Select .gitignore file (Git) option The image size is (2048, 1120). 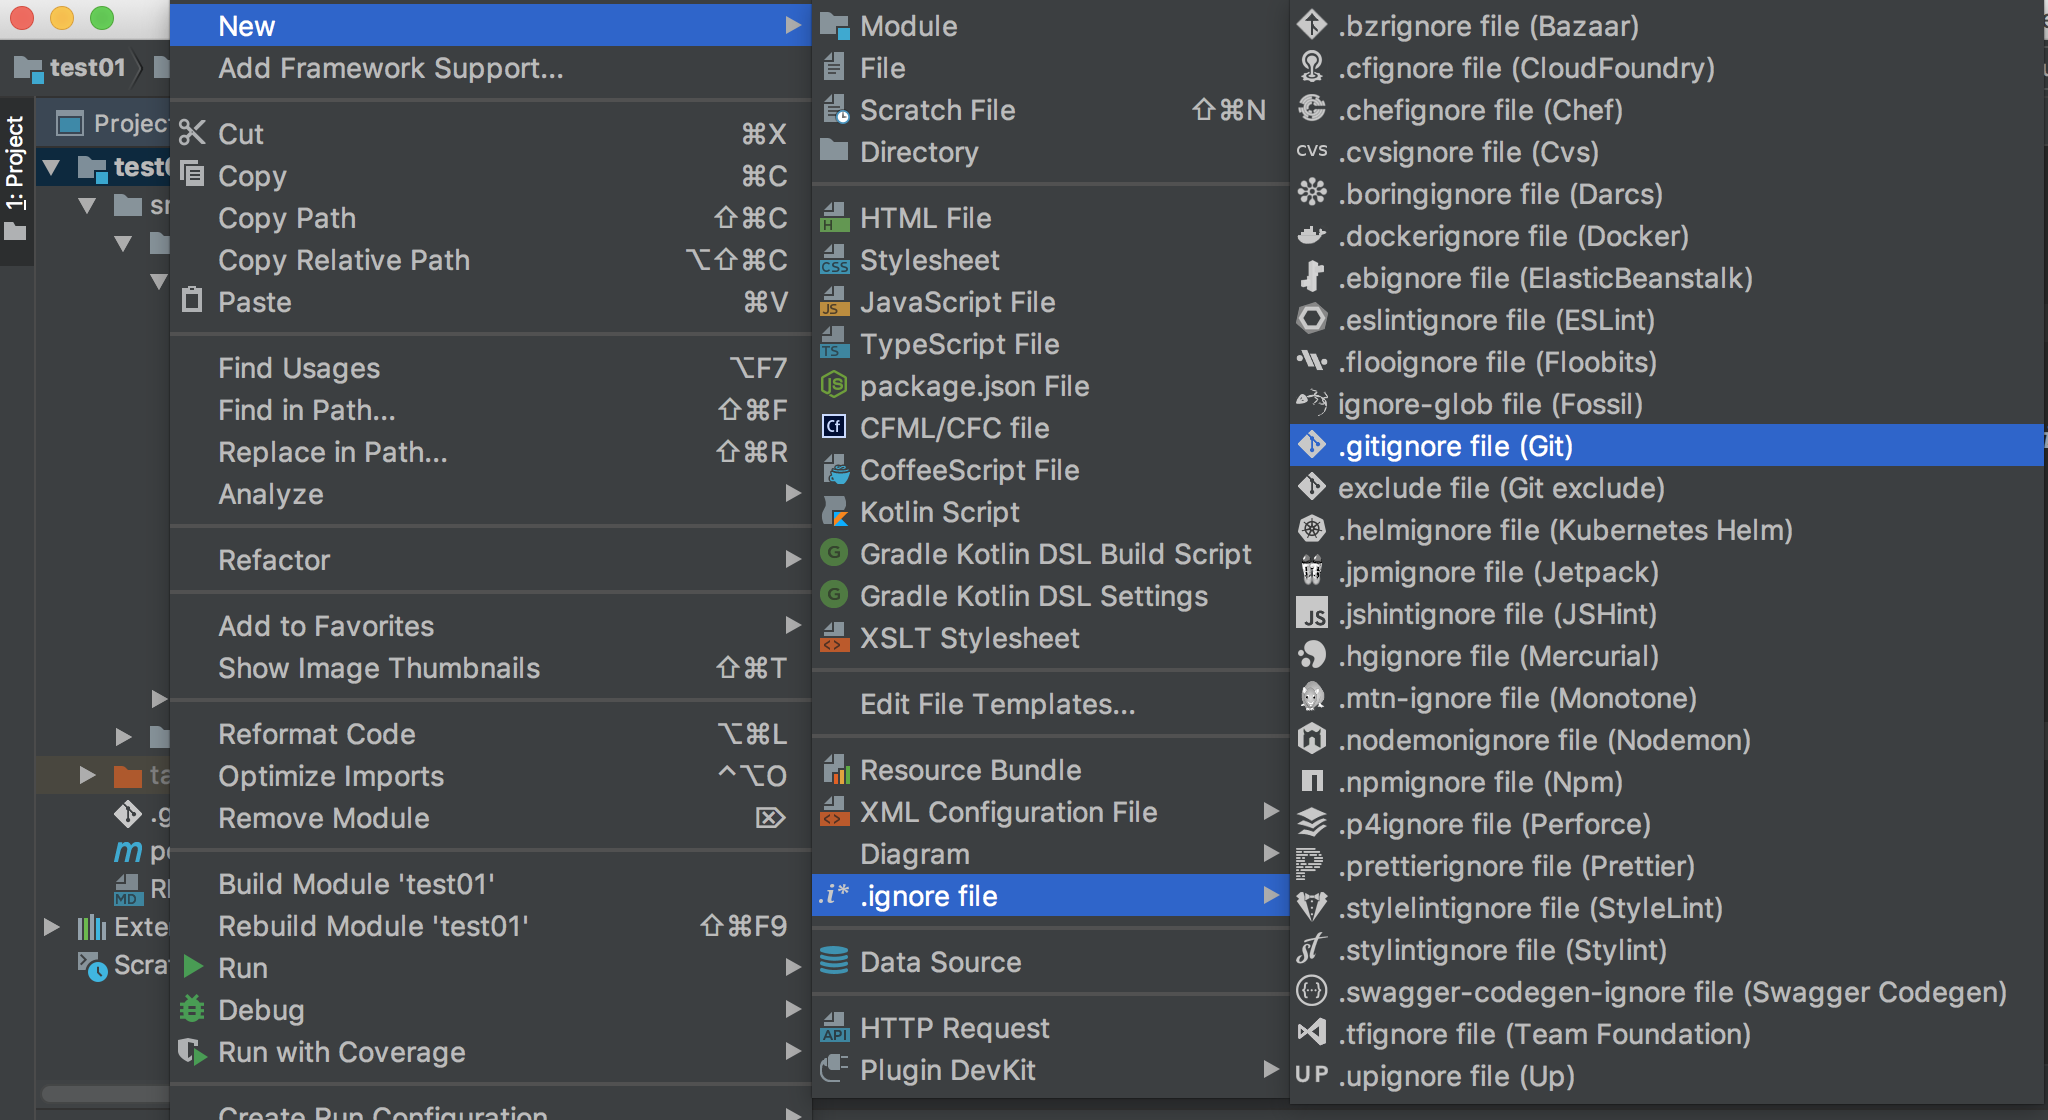pyautogui.click(x=1455, y=446)
